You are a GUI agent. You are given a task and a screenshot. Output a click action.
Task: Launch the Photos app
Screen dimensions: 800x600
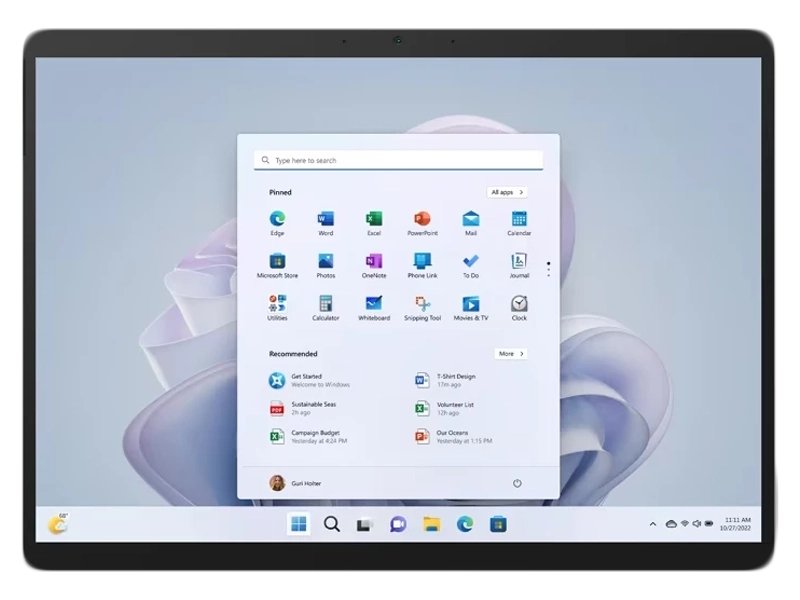tap(326, 265)
